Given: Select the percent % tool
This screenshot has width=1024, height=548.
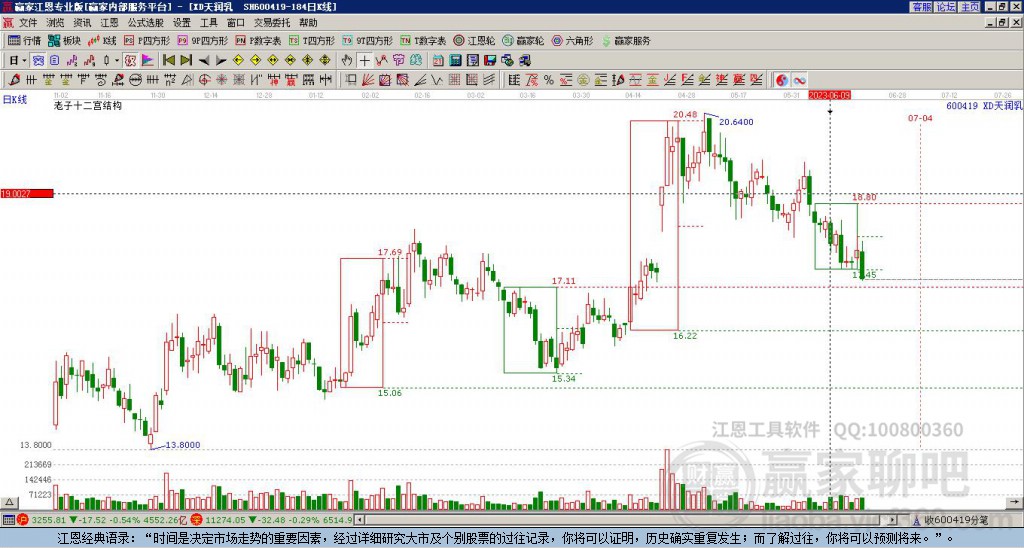Looking at the screenshot, I should (x=549, y=80).
